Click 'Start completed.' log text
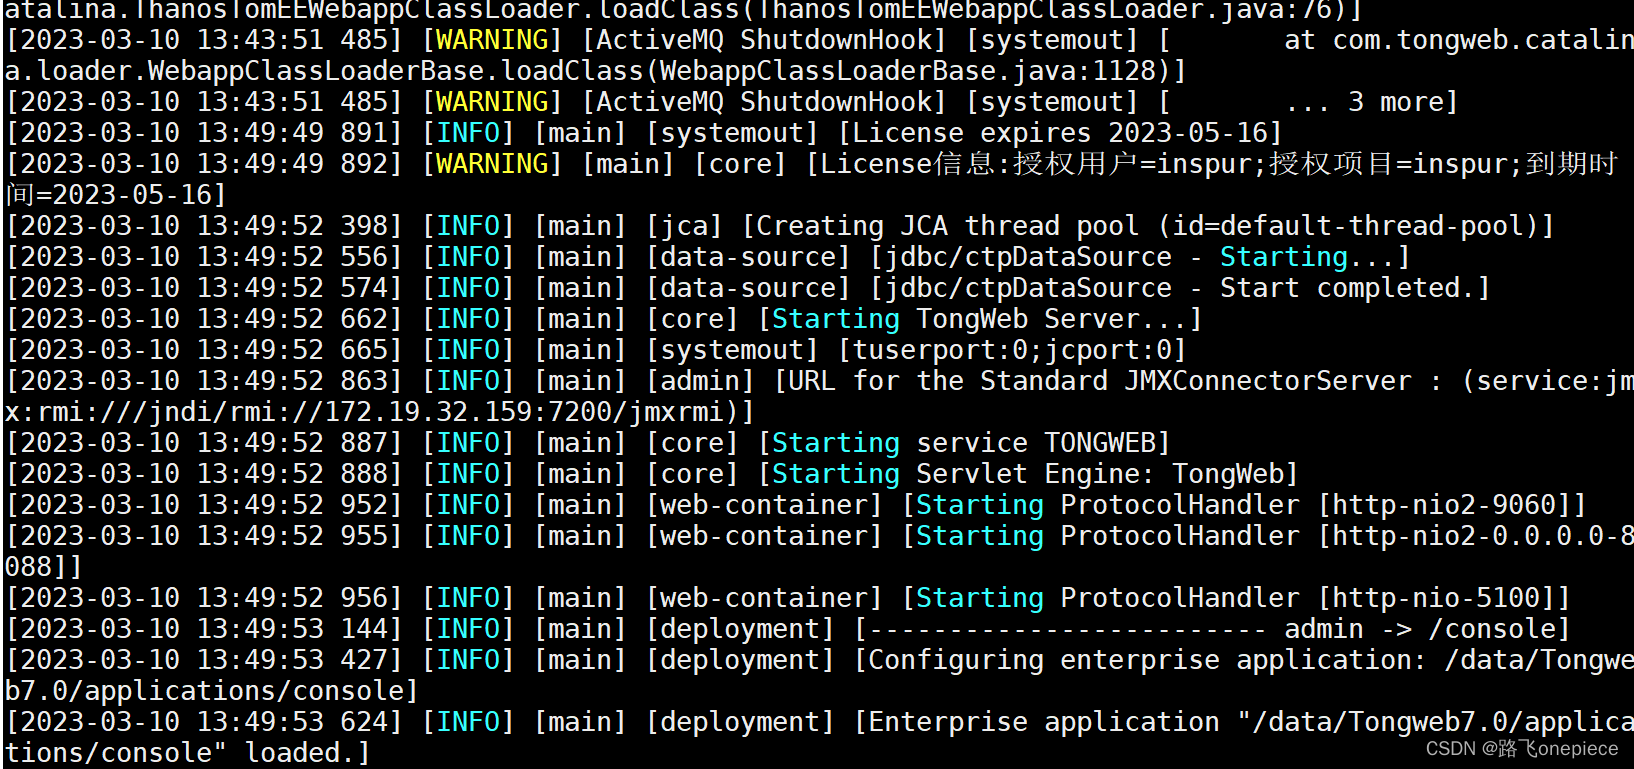The width and height of the screenshot is (1634, 769). pos(1347,288)
